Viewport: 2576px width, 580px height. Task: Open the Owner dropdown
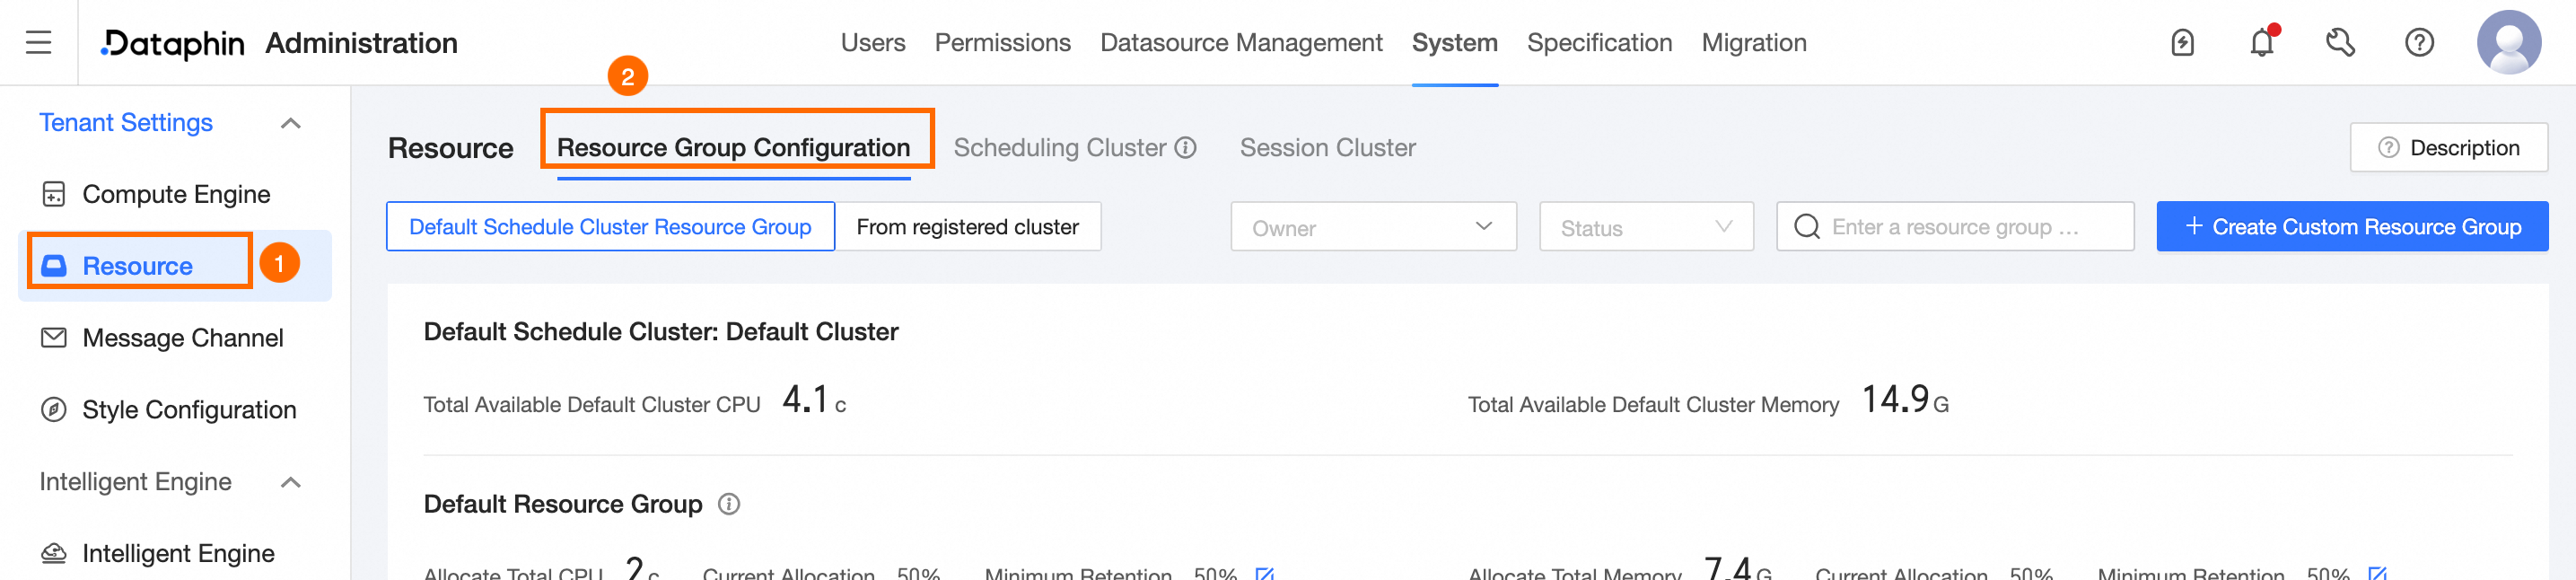click(x=1373, y=227)
